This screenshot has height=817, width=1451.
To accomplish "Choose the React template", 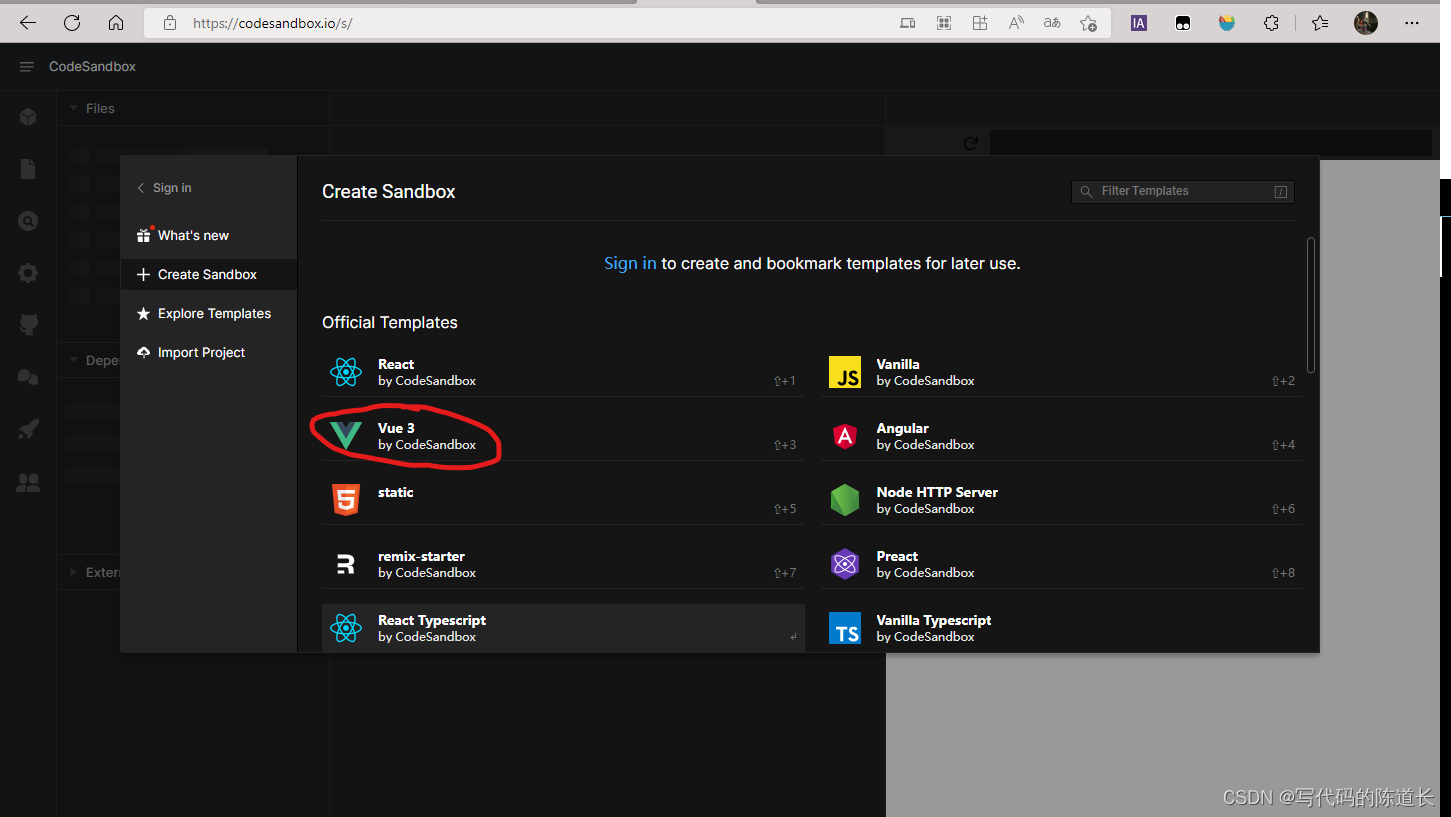I will click(x=563, y=372).
